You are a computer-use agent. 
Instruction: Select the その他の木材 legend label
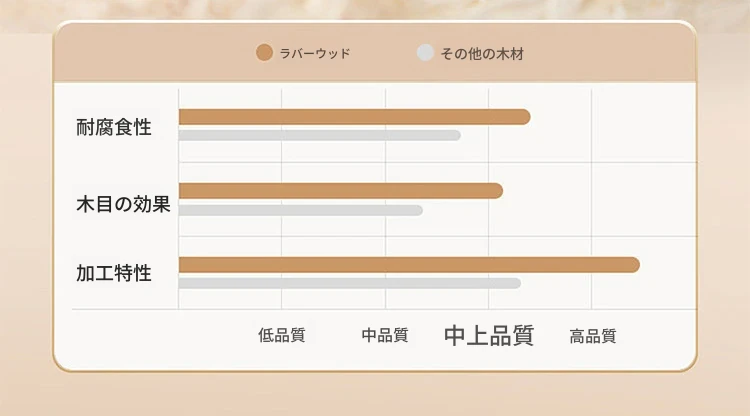tap(482, 54)
